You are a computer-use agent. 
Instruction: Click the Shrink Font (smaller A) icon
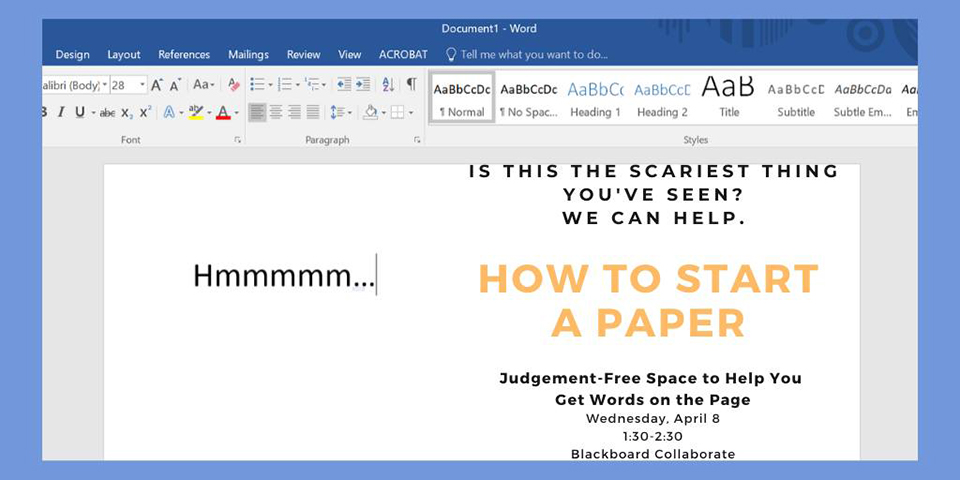pos(176,86)
